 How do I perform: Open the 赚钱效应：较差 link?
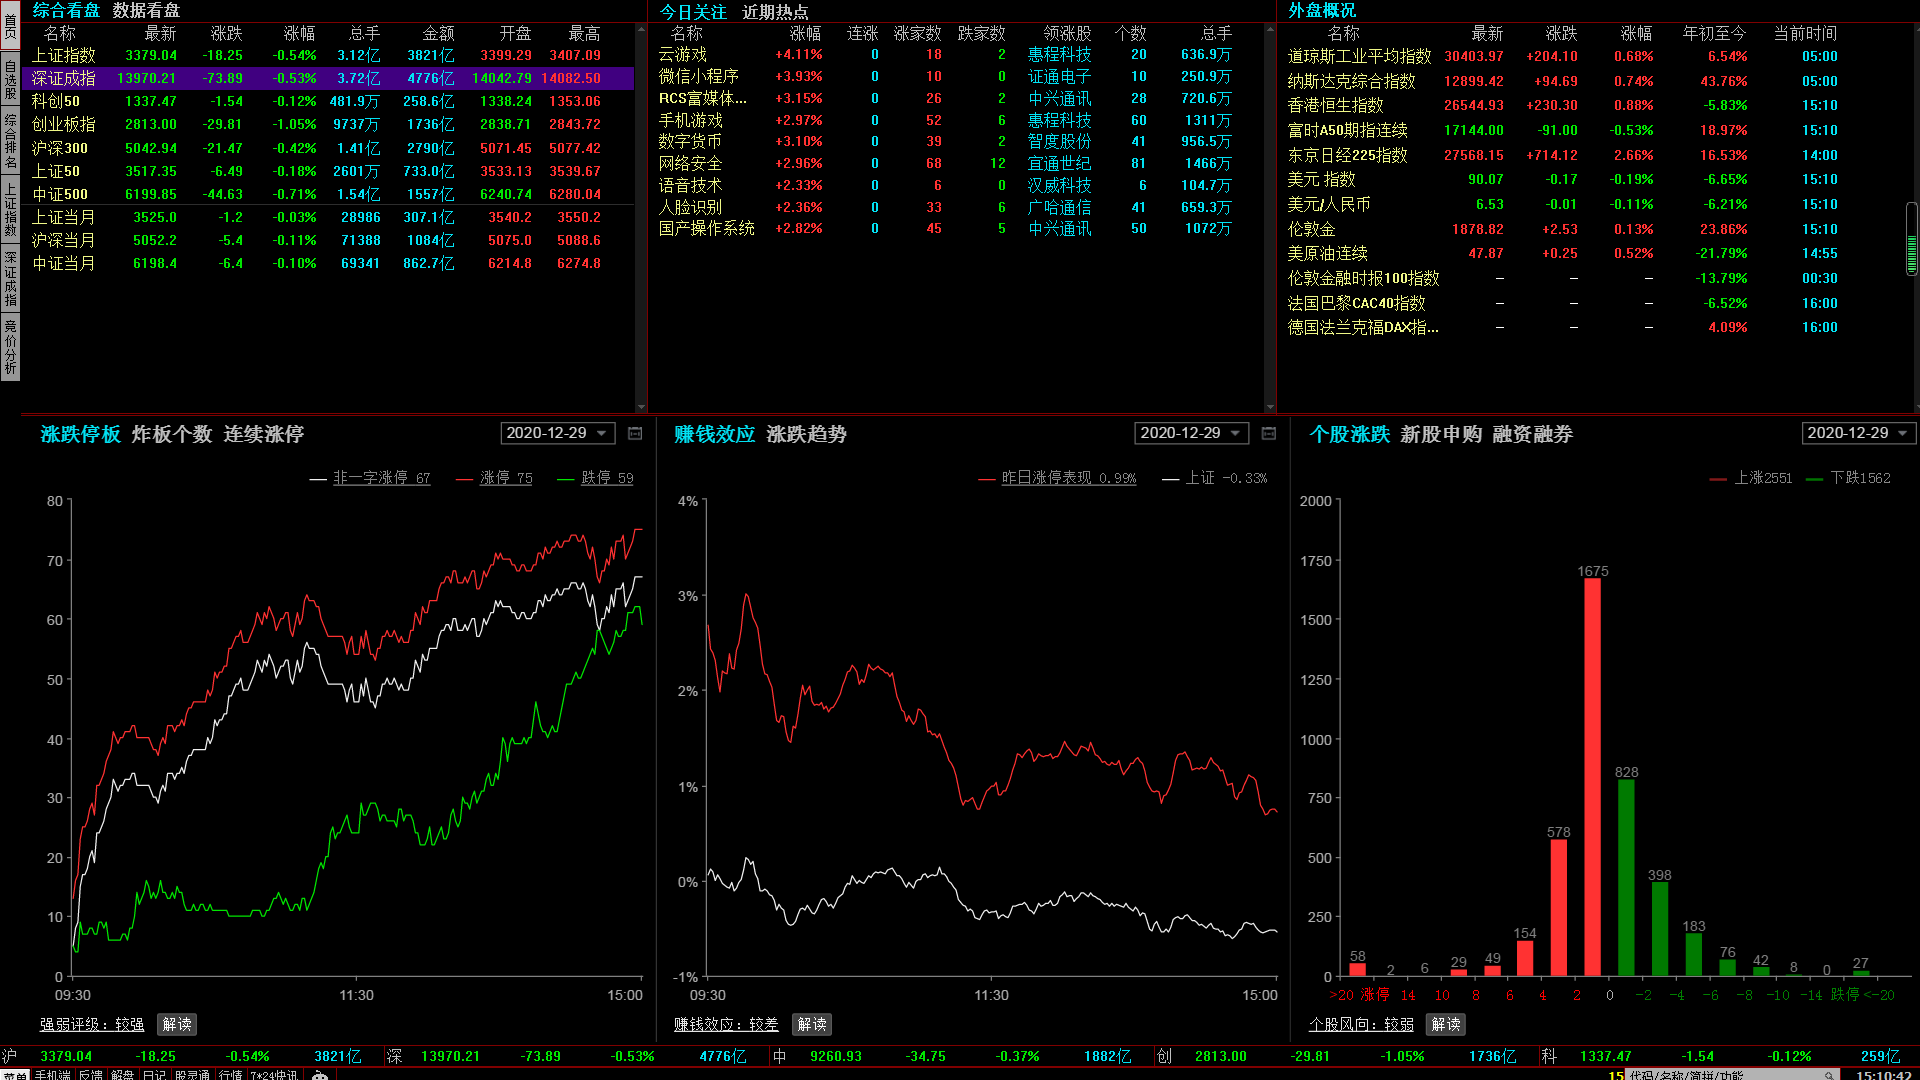tap(726, 1024)
